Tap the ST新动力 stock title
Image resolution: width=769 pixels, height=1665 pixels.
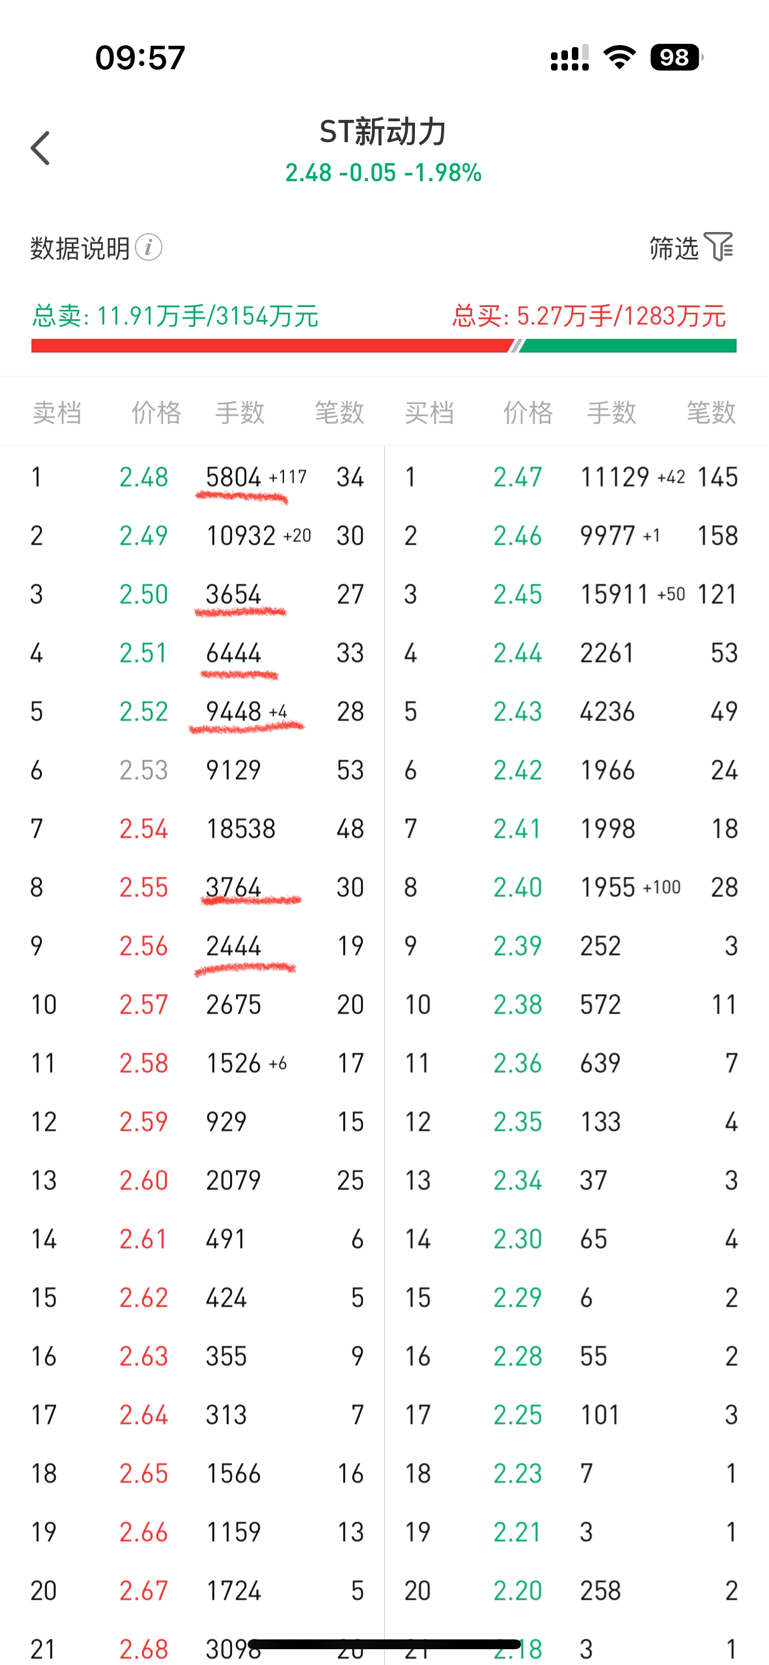click(x=383, y=131)
